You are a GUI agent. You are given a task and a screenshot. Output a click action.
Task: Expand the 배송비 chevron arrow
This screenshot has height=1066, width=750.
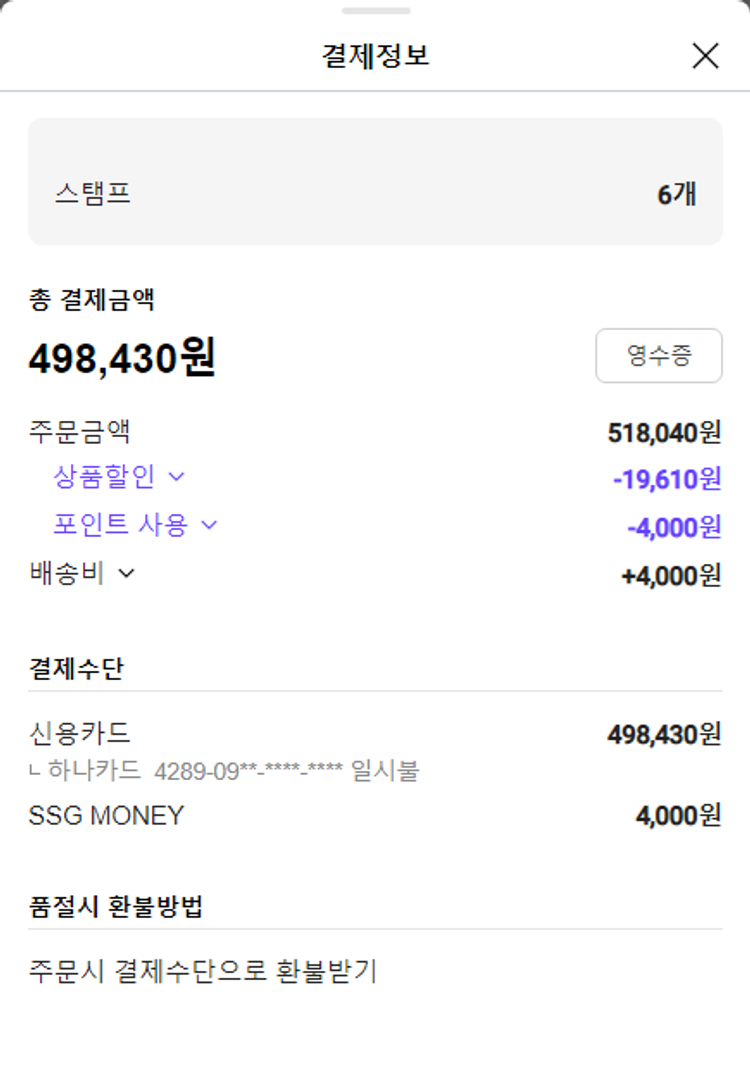[126, 574]
